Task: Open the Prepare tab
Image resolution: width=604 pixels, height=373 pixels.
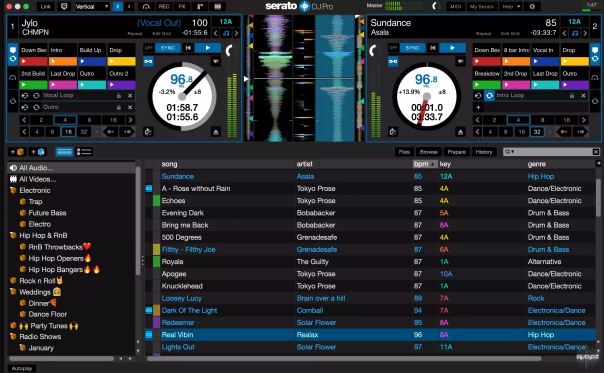Action: point(456,152)
